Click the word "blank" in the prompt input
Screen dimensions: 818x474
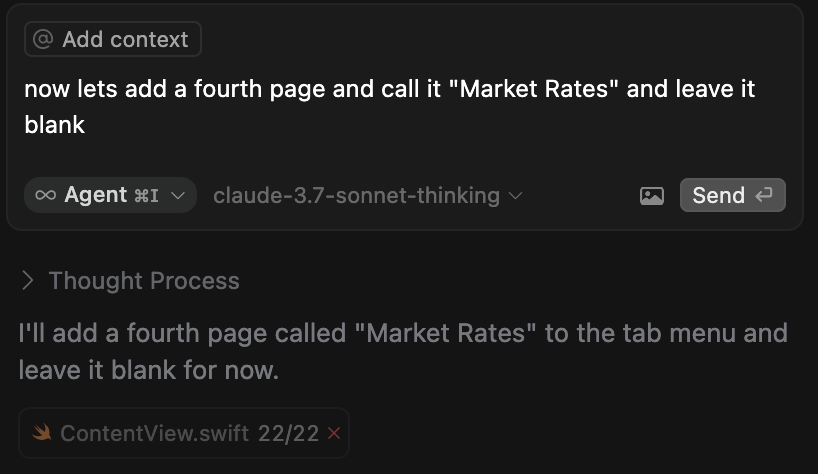(54, 125)
